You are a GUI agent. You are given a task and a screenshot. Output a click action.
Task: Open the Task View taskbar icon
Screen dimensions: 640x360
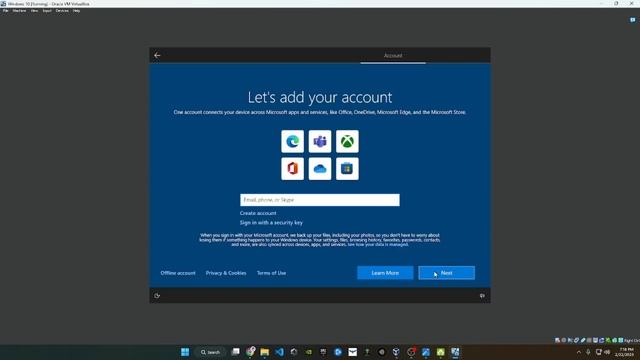point(236,352)
